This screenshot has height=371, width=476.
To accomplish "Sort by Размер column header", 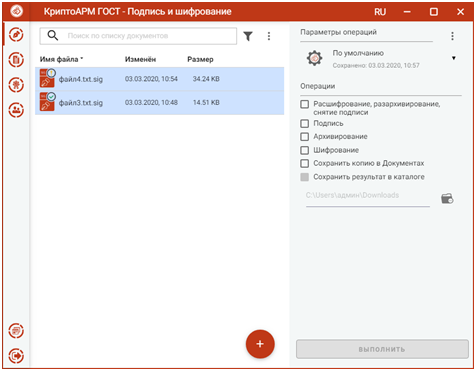I will 200,59.
